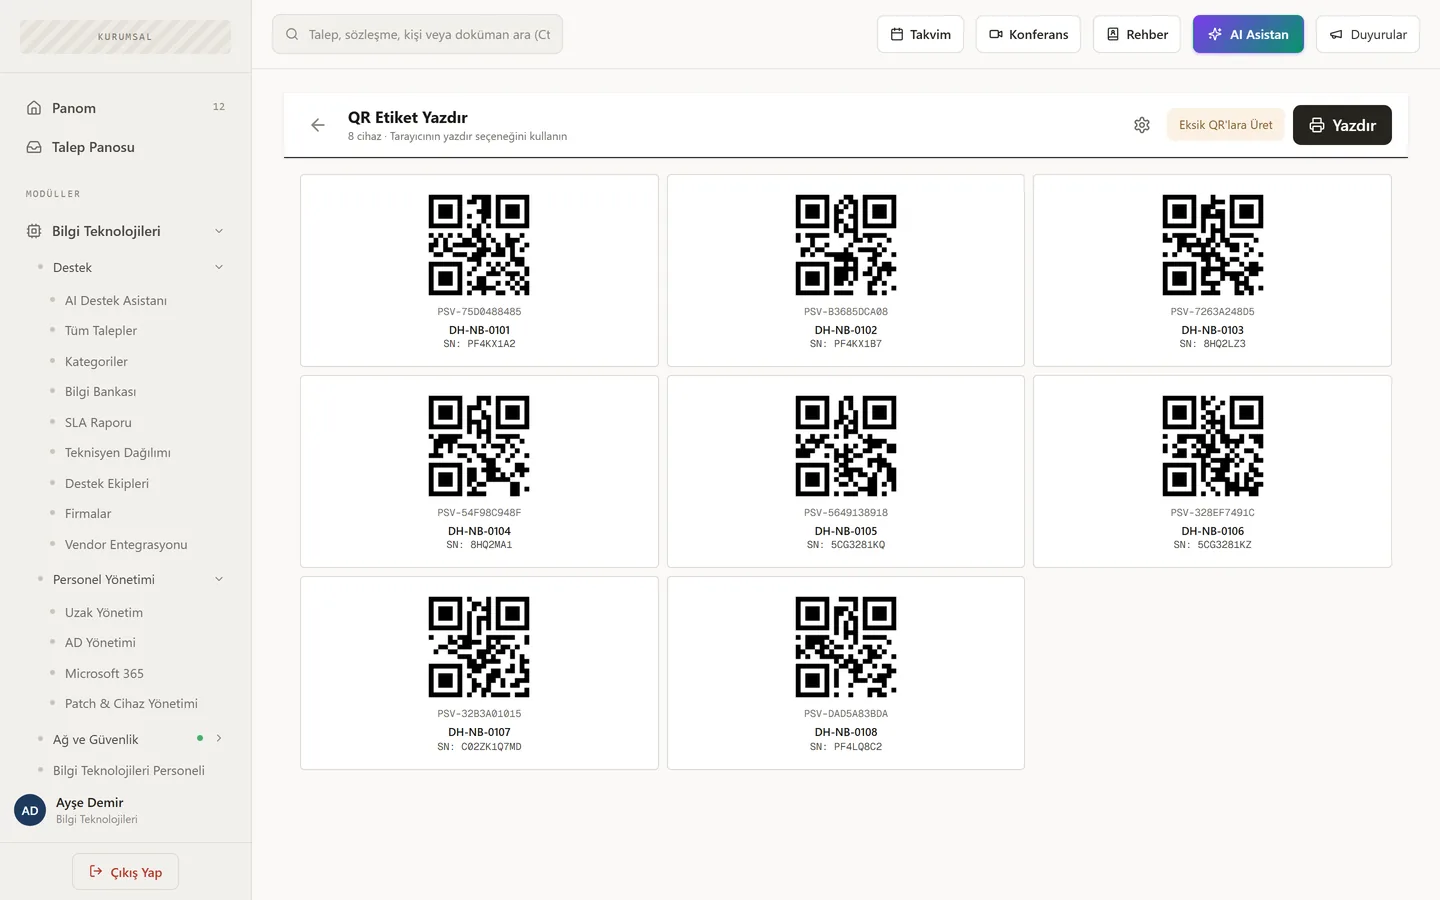Launch the AI Asistan

coord(1248,34)
